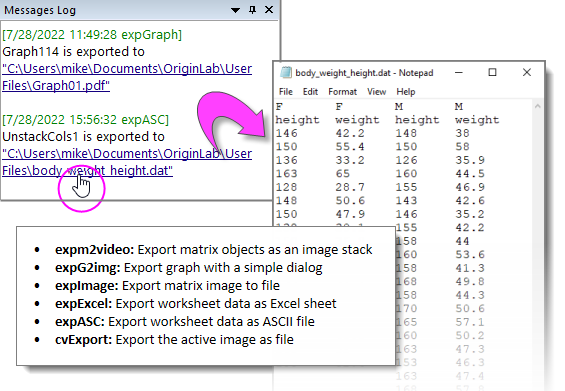The height and width of the screenshot is (391, 565).
Task: Click the 11:49:28 expGraph timestamp line
Action: pos(92,35)
